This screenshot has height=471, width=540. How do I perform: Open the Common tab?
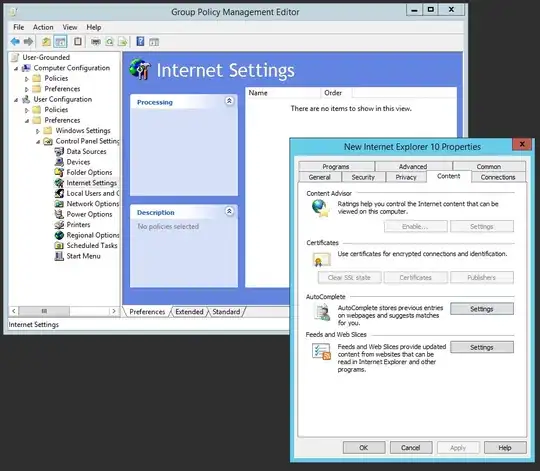tap(489, 166)
